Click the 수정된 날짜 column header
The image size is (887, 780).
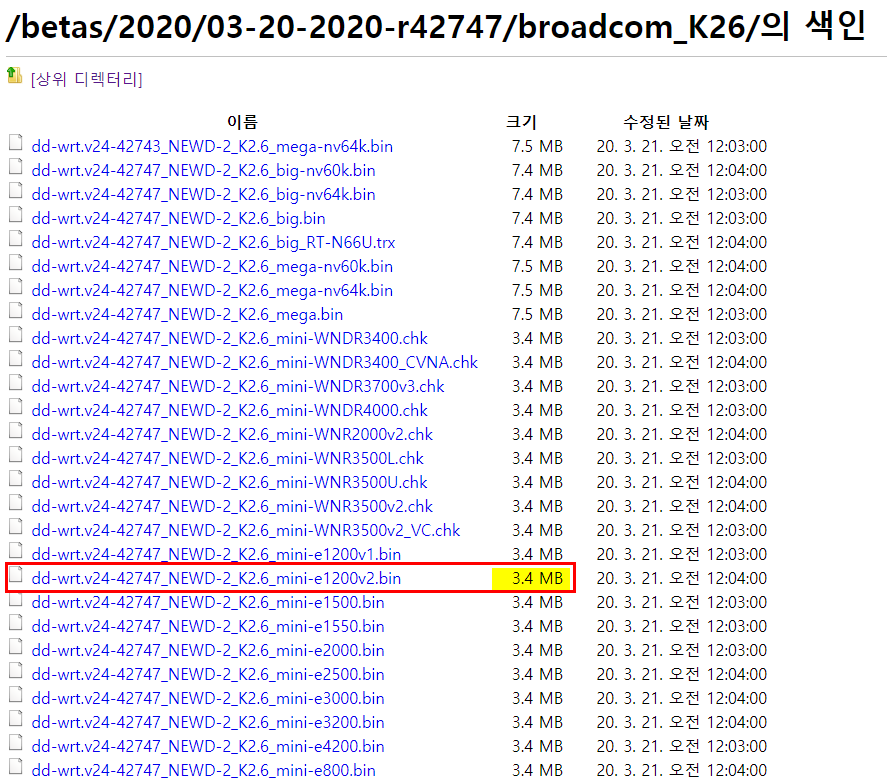pos(666,122)
